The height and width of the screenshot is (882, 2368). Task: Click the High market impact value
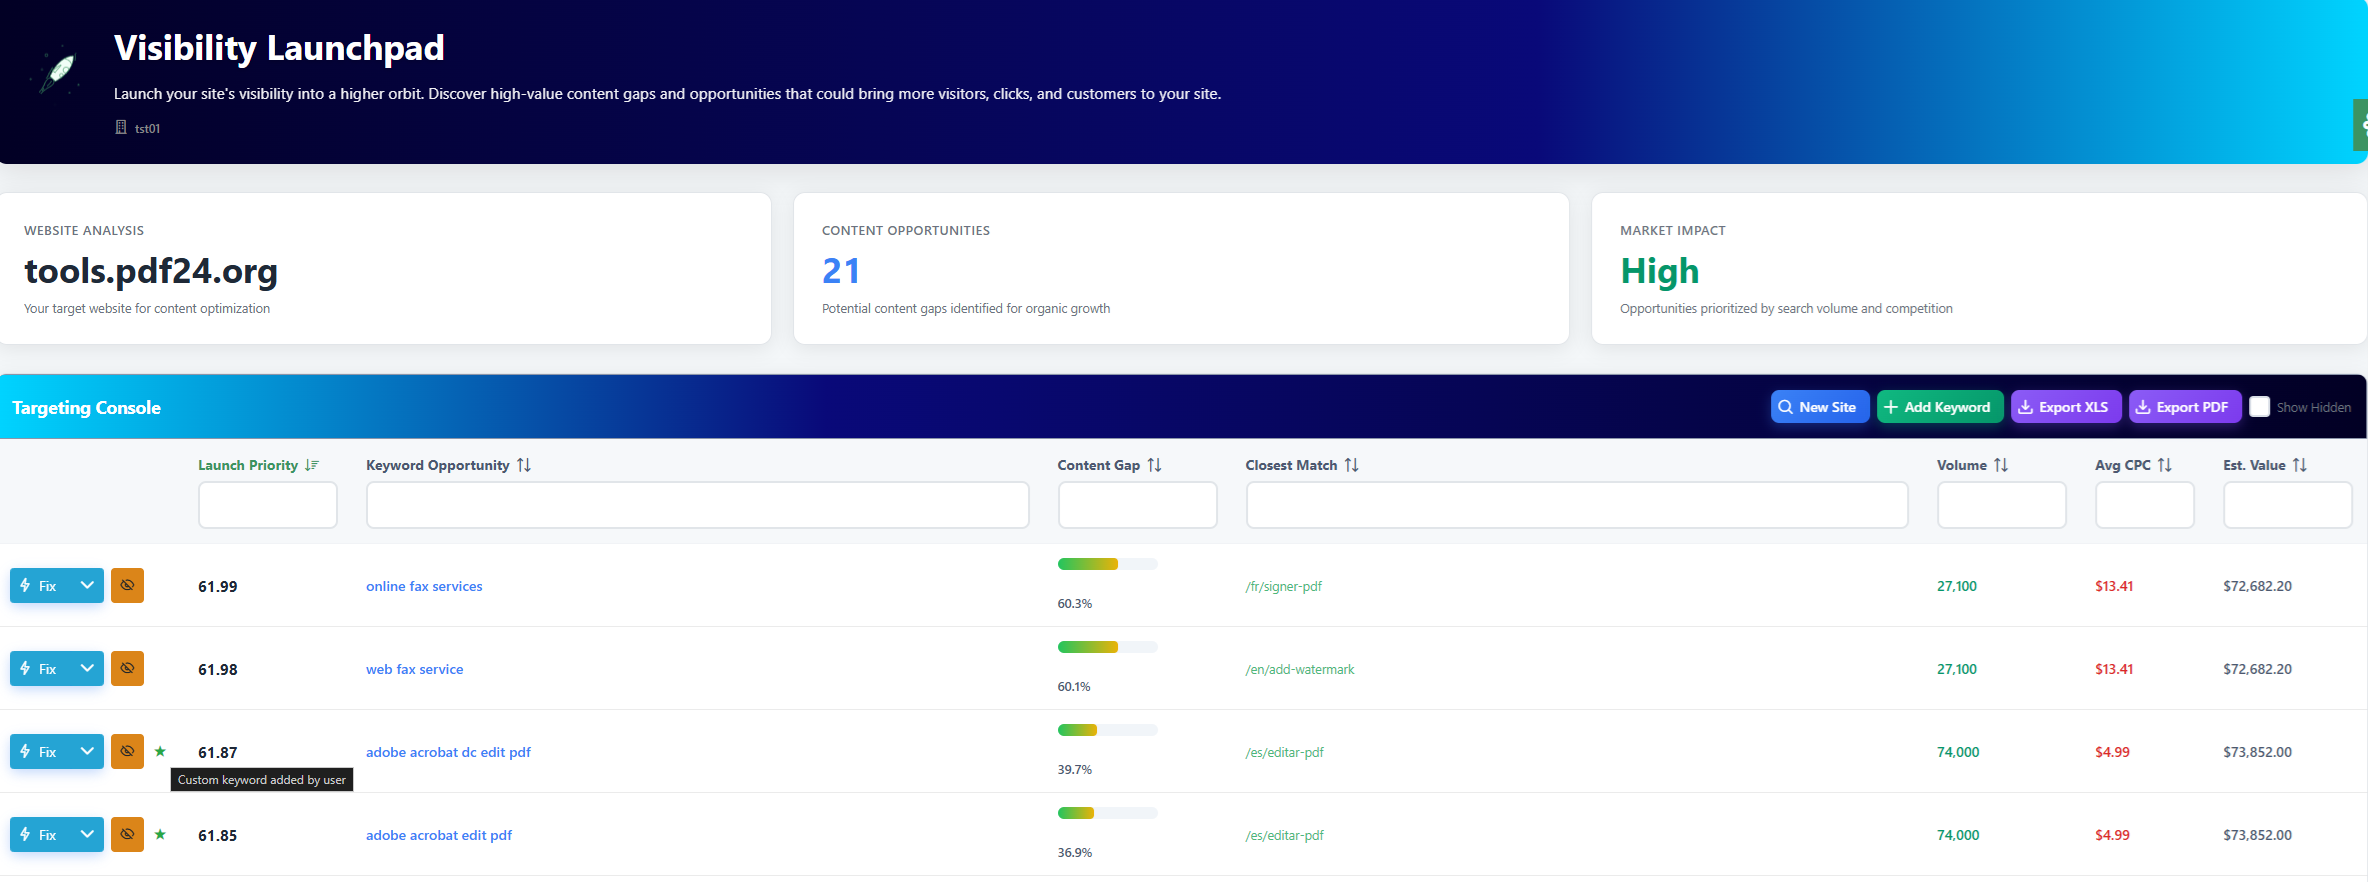coord(1660,271)
